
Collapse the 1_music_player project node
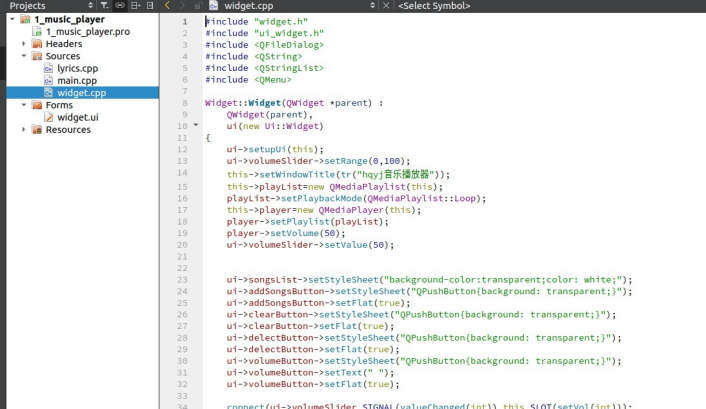tap(12, 19)
